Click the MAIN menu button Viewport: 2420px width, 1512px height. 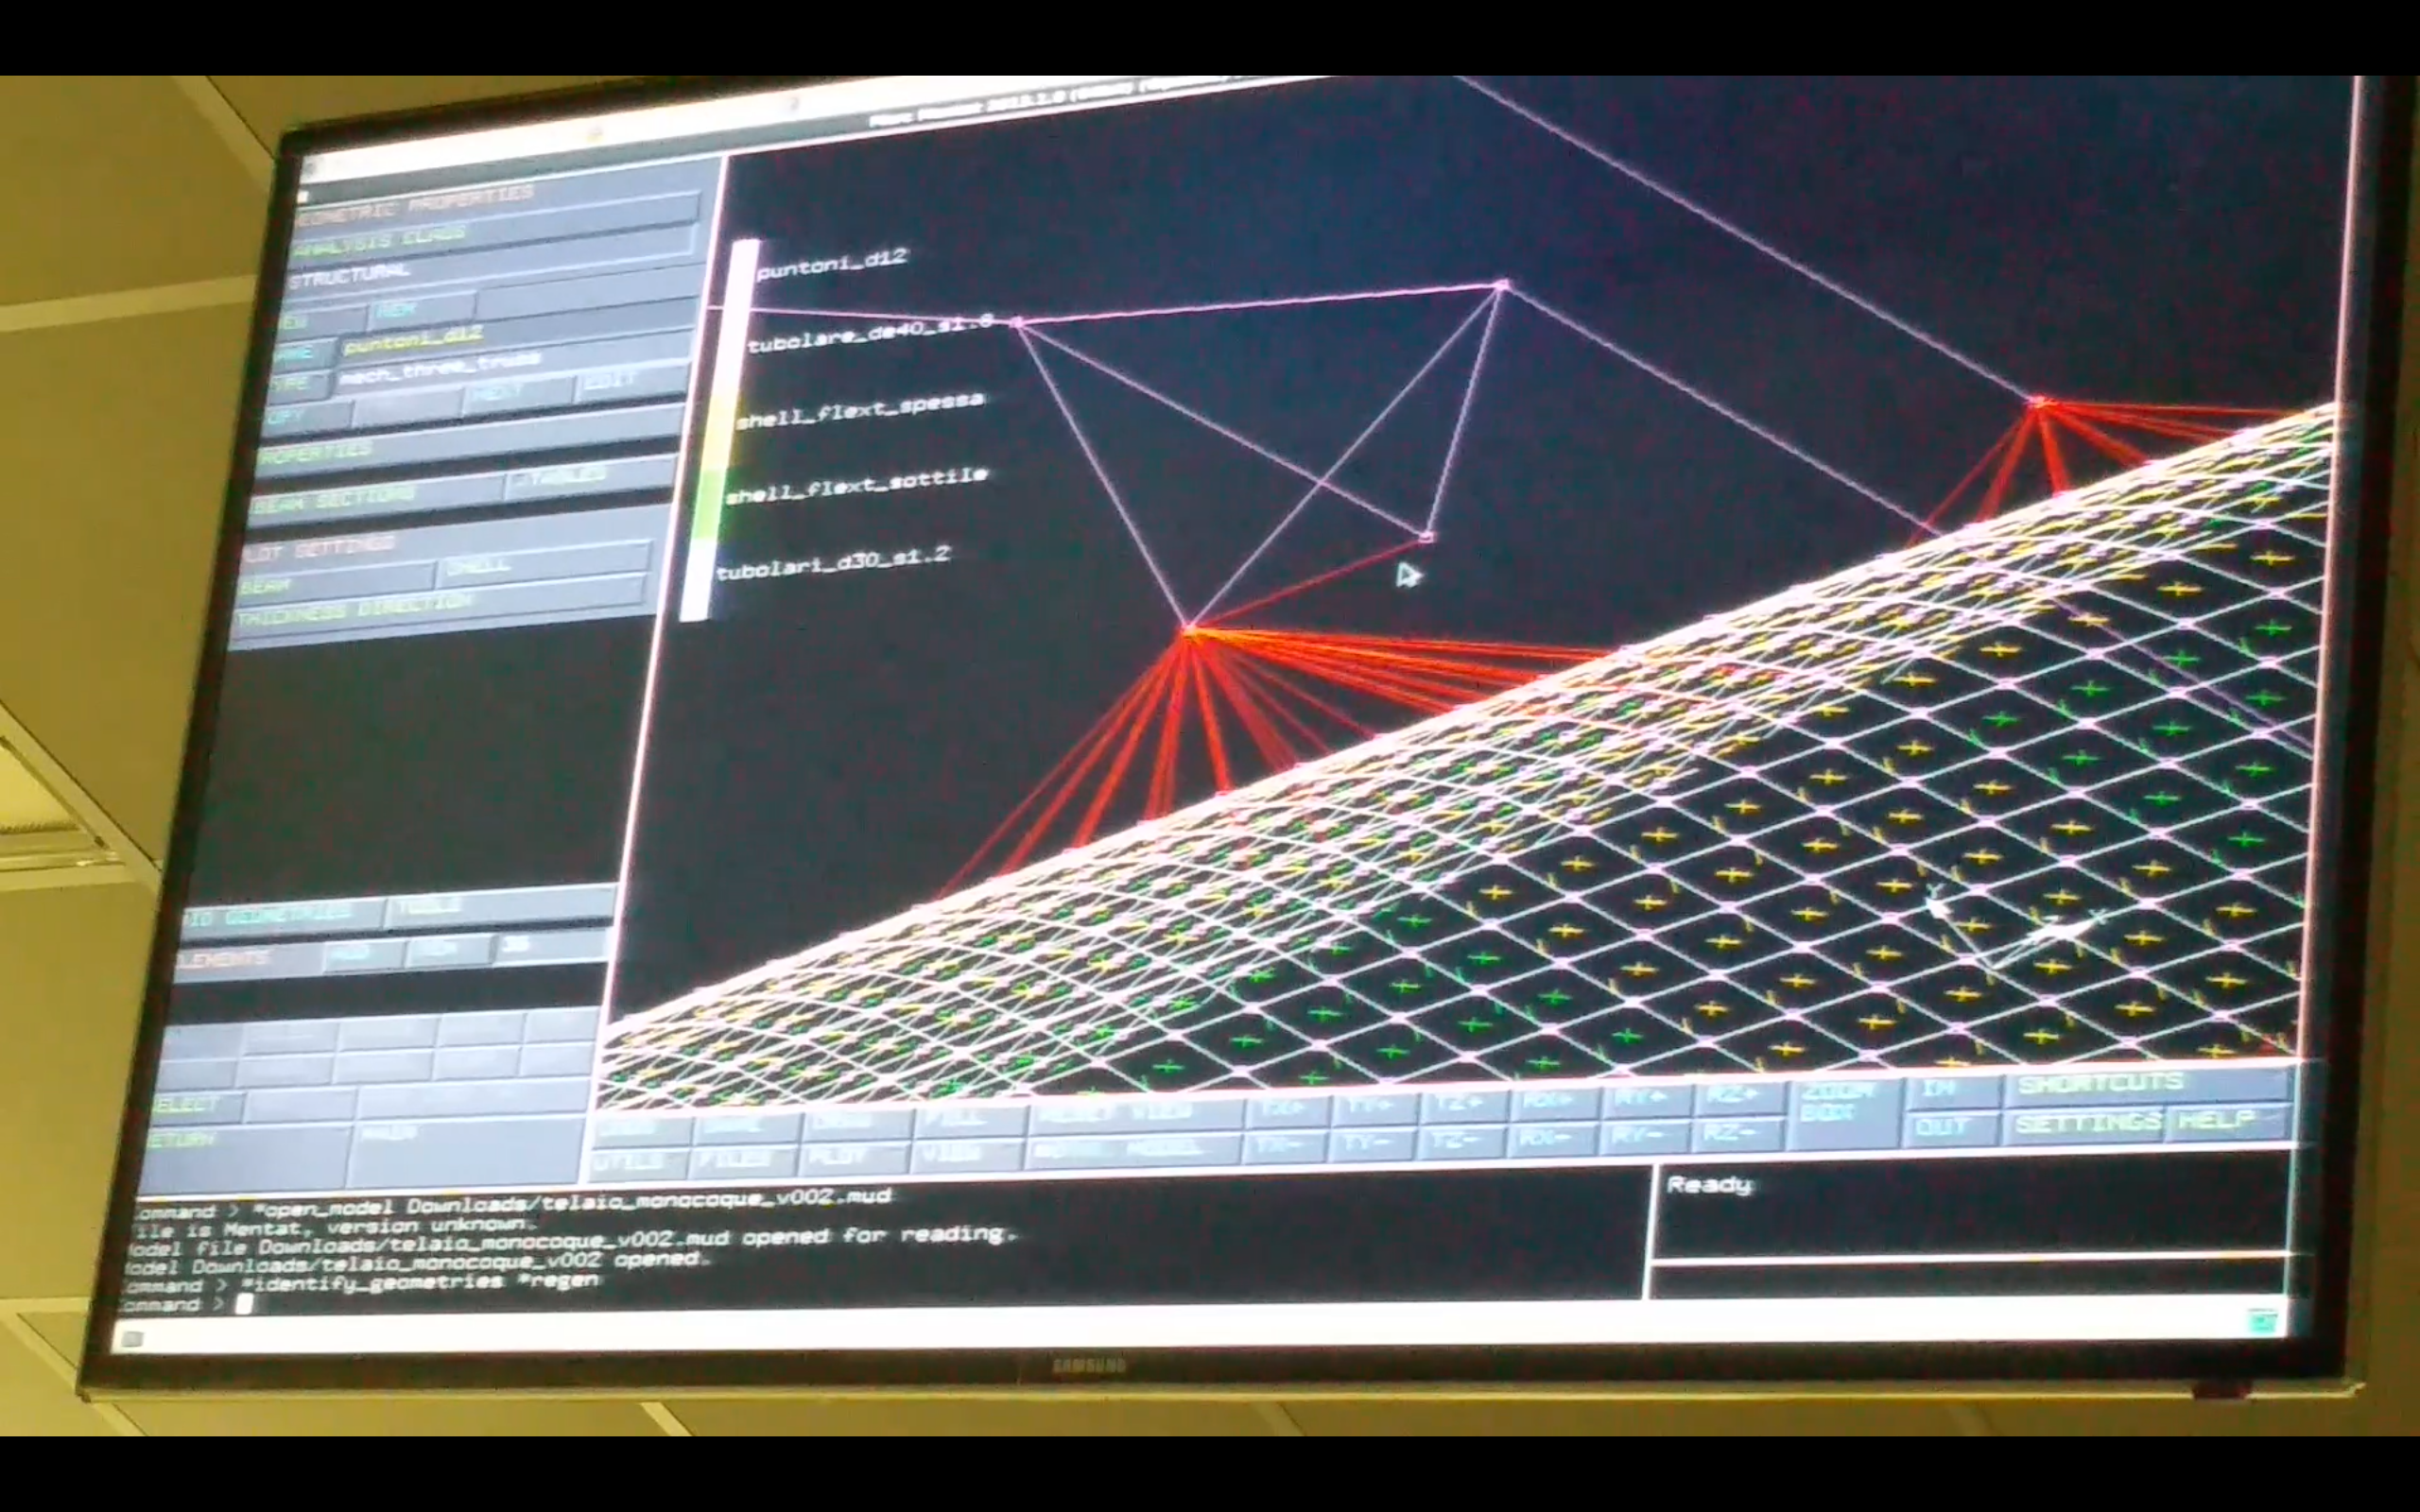(468, 1150)
